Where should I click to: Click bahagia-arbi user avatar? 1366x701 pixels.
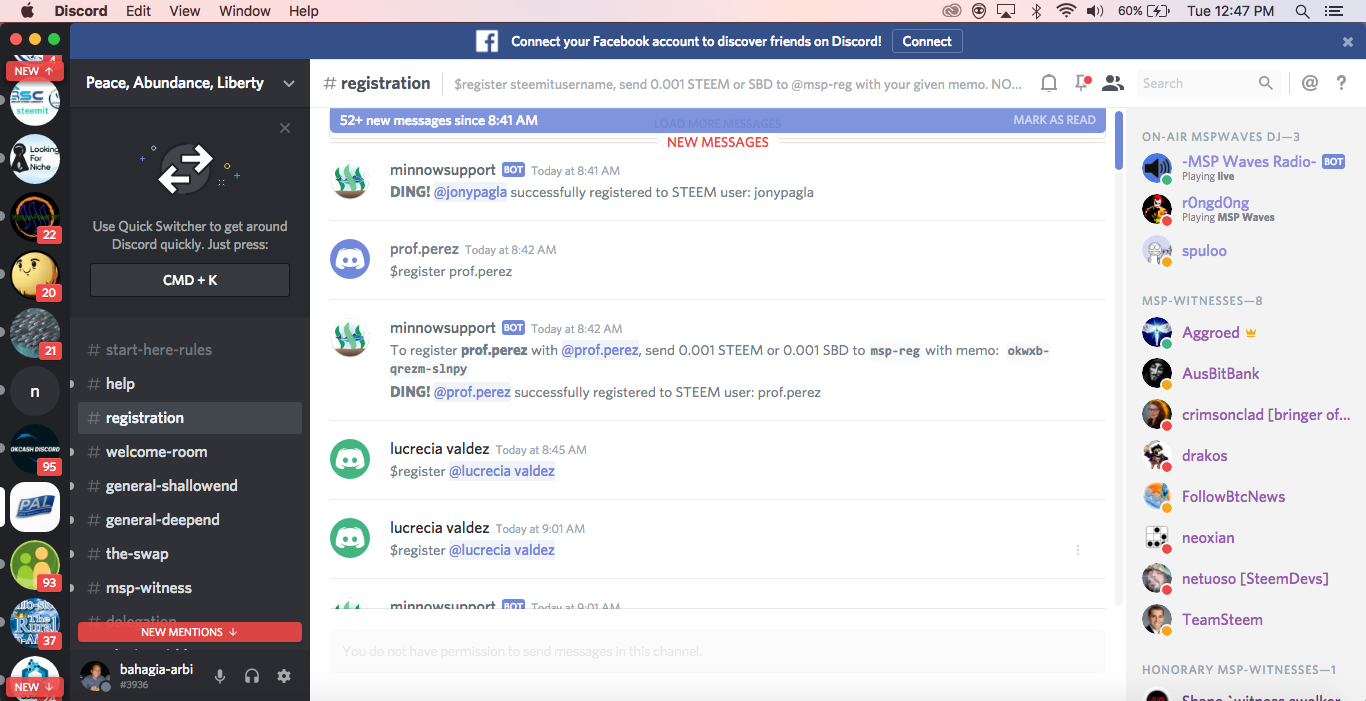tap(95, 676)
